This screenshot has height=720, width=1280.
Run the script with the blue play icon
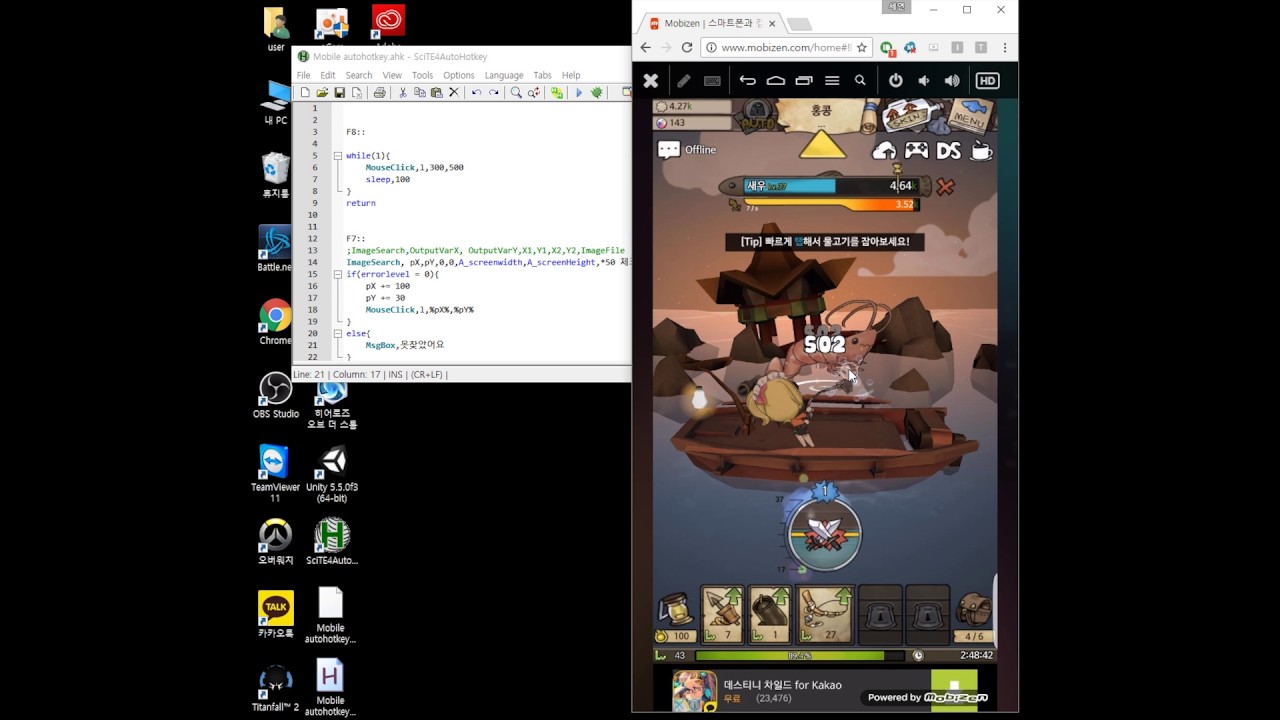578,92
